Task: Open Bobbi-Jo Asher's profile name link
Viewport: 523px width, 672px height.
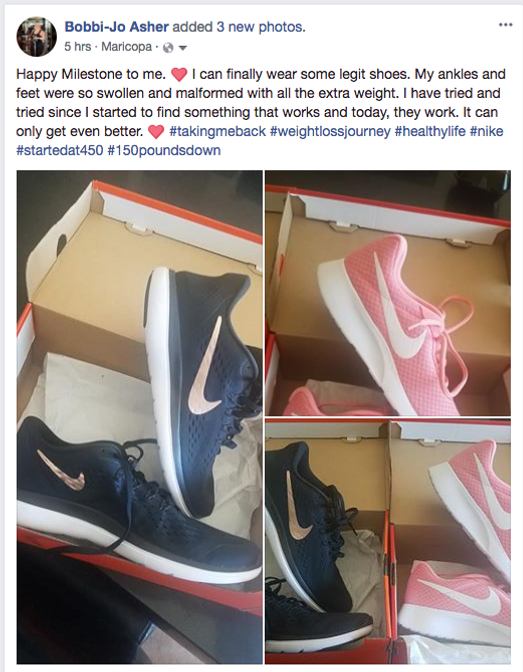Action: (x=117, y=27)
